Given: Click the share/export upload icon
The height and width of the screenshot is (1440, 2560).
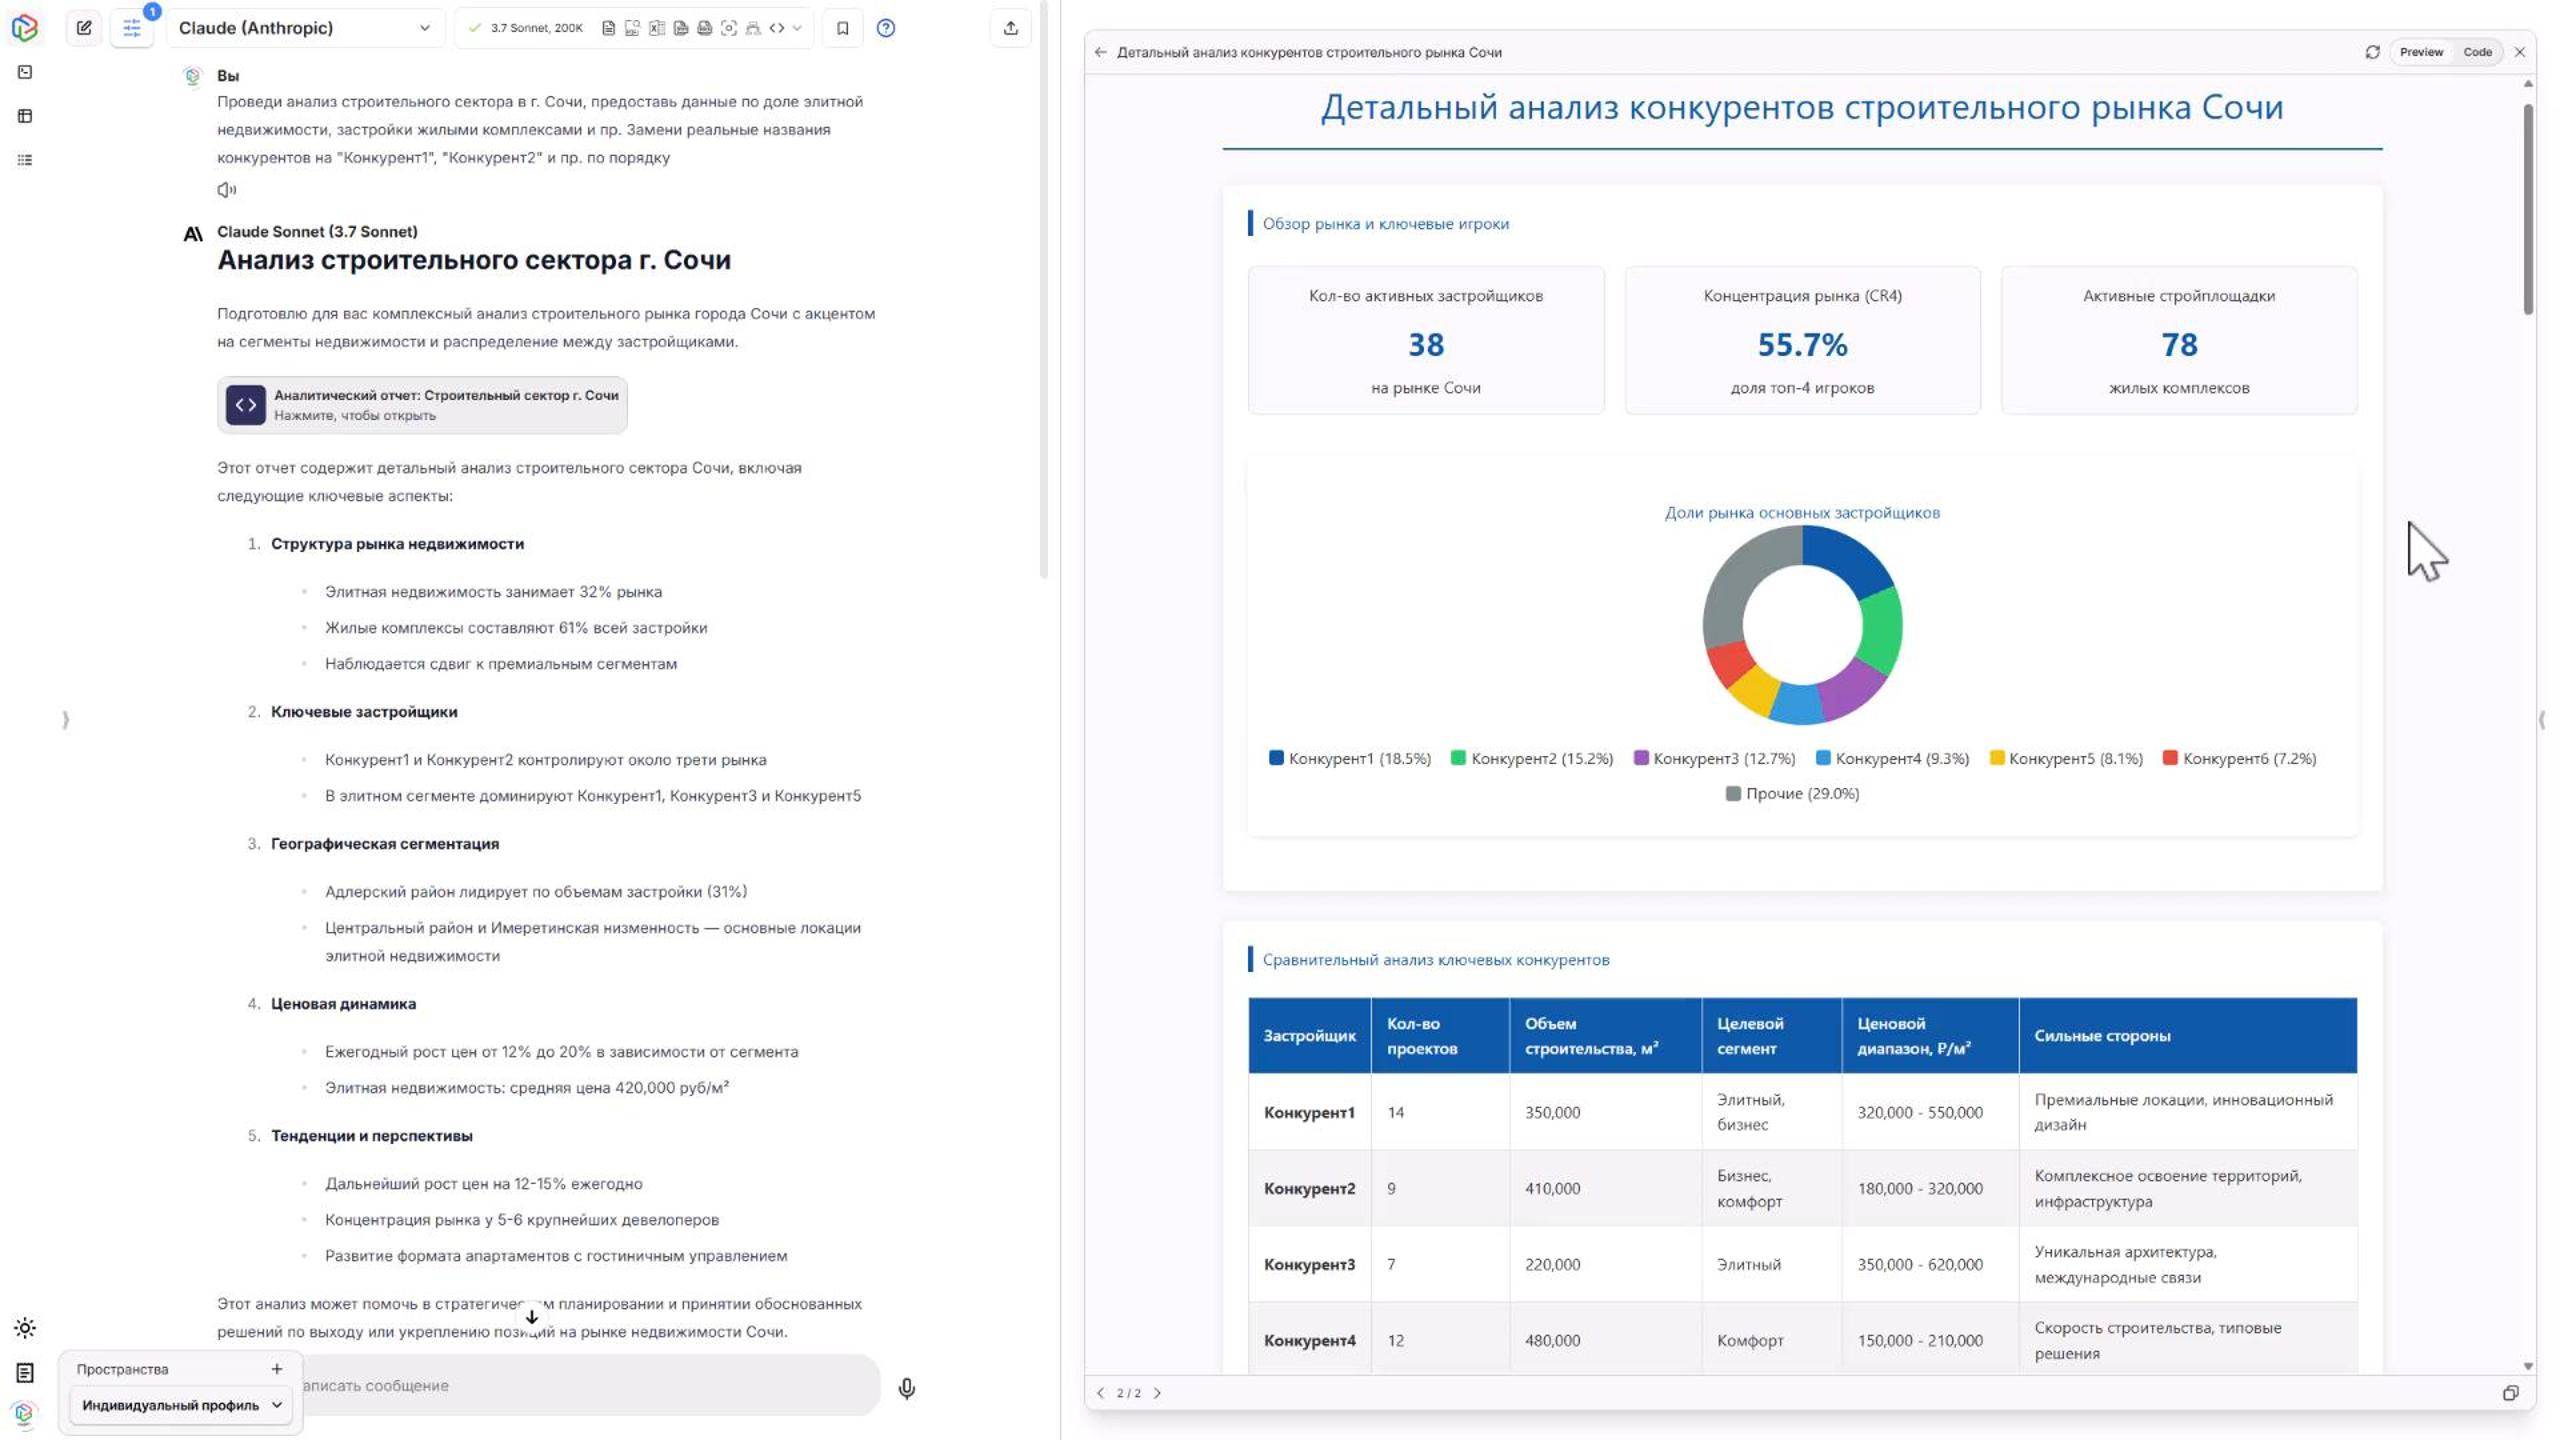Looking at the screenshot, I should tap(1010, 28).
